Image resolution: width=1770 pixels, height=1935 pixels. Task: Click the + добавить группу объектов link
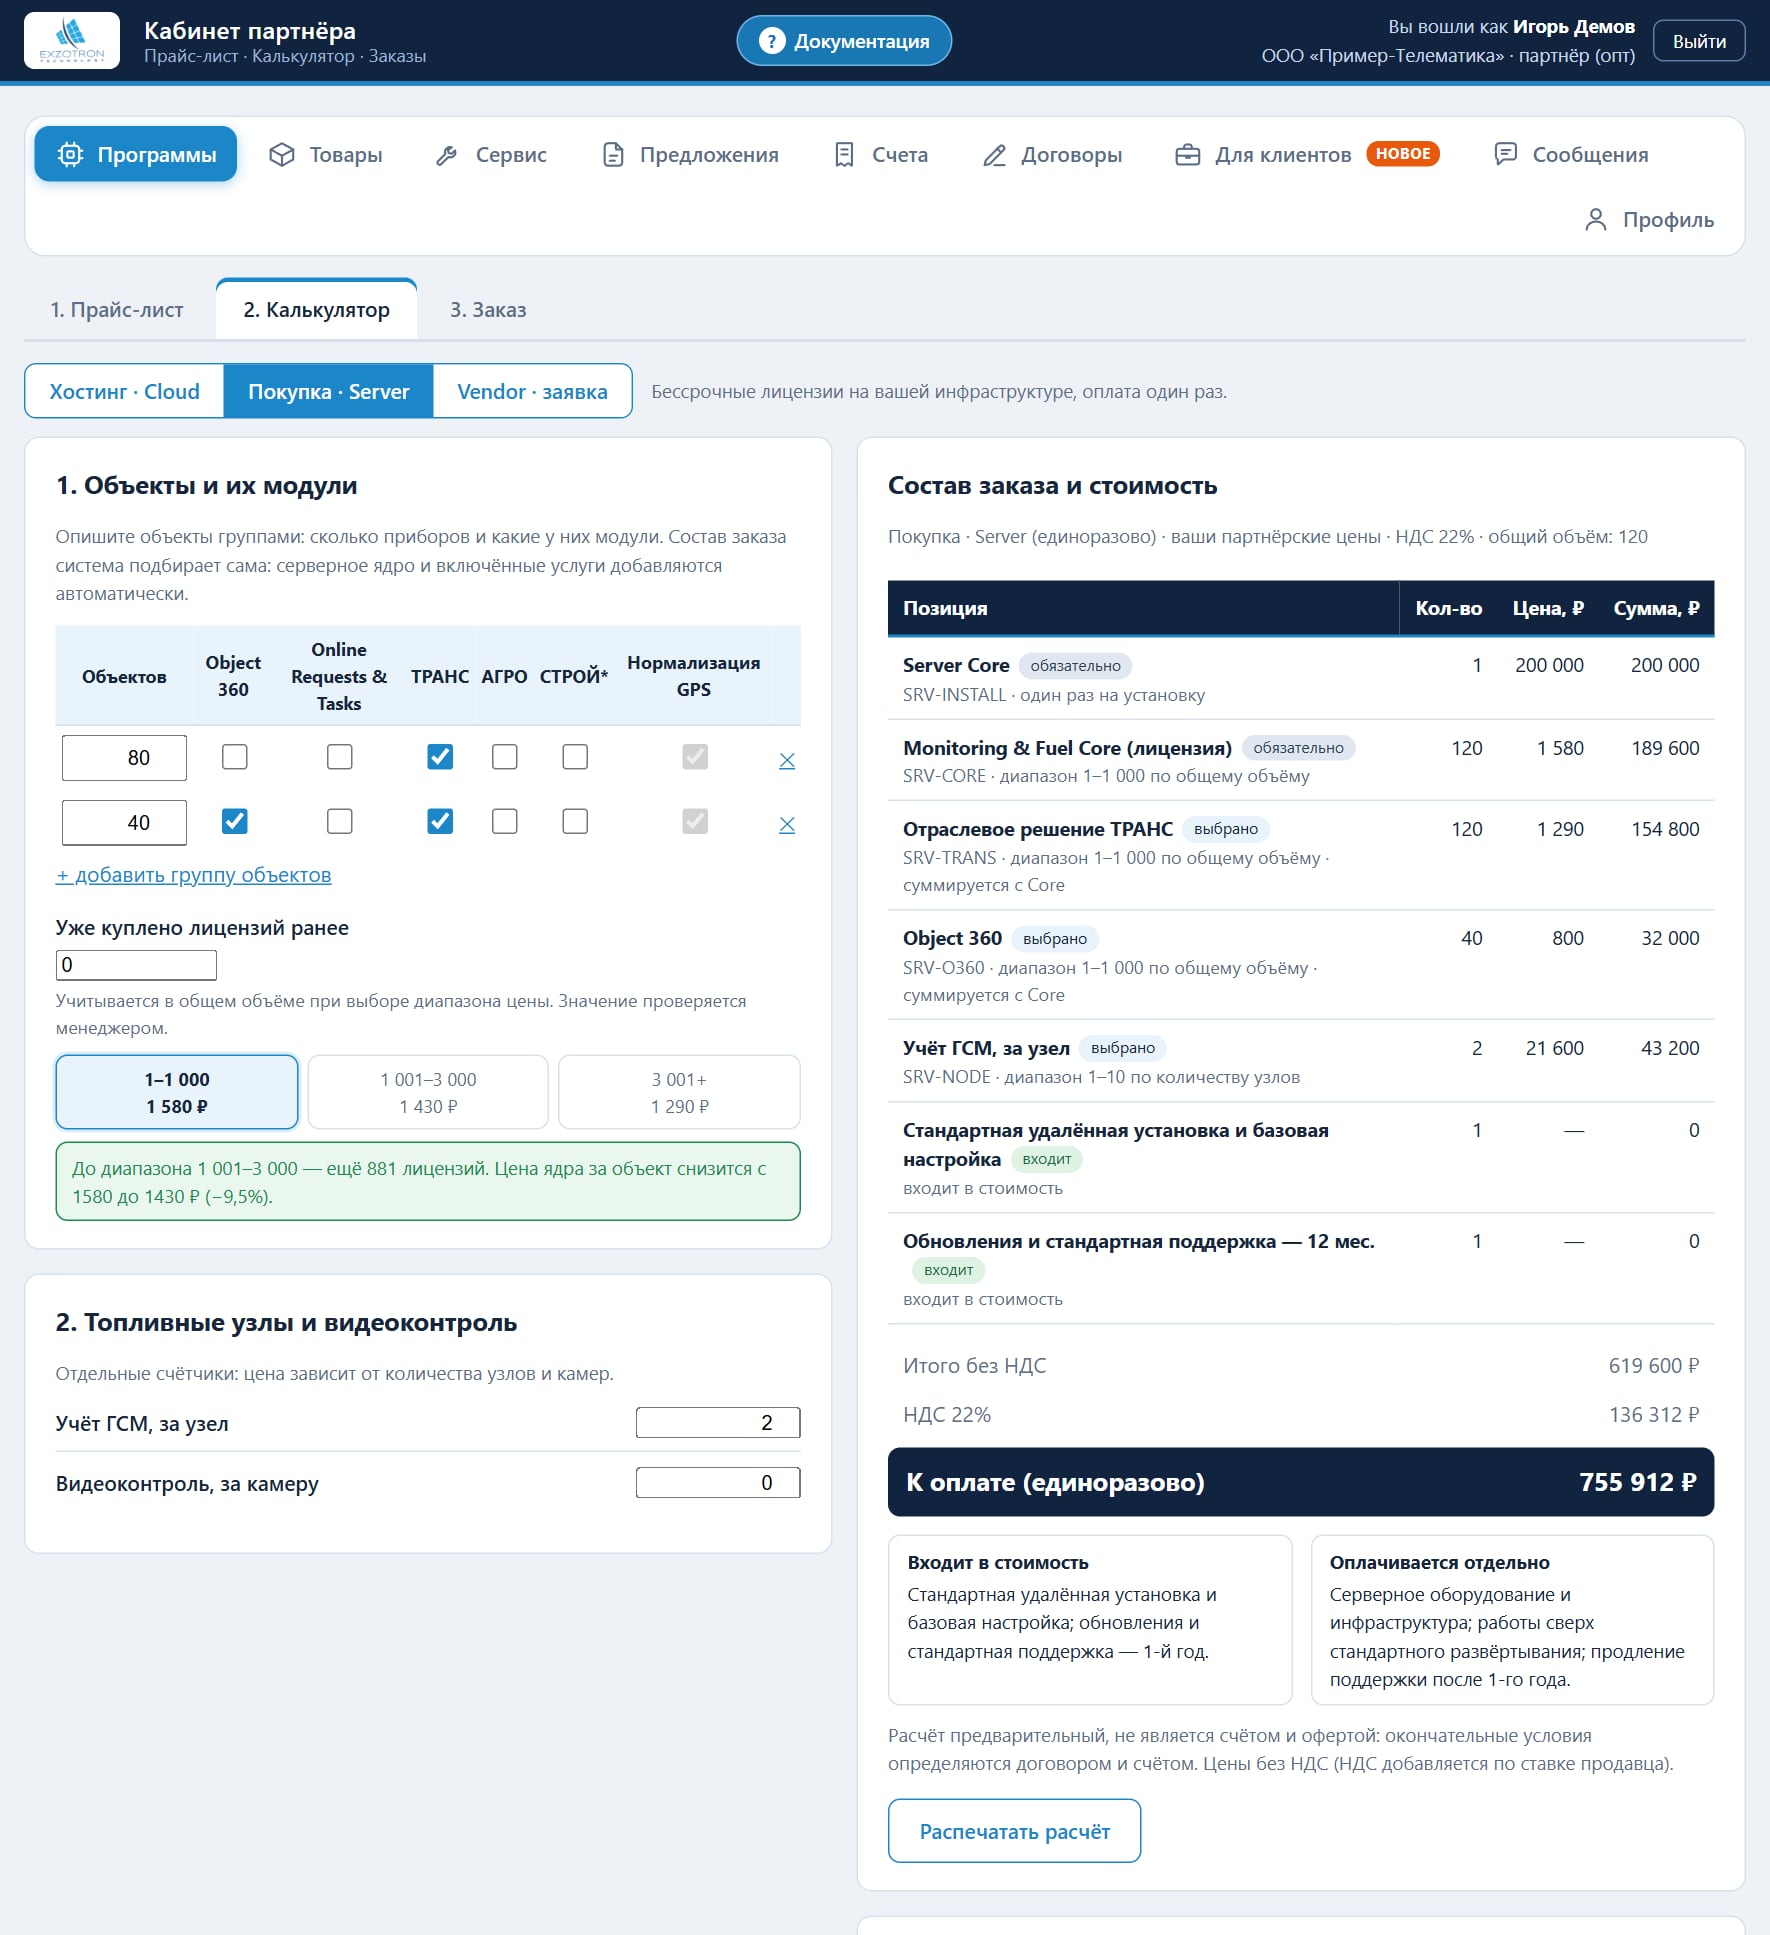point(194,875)
